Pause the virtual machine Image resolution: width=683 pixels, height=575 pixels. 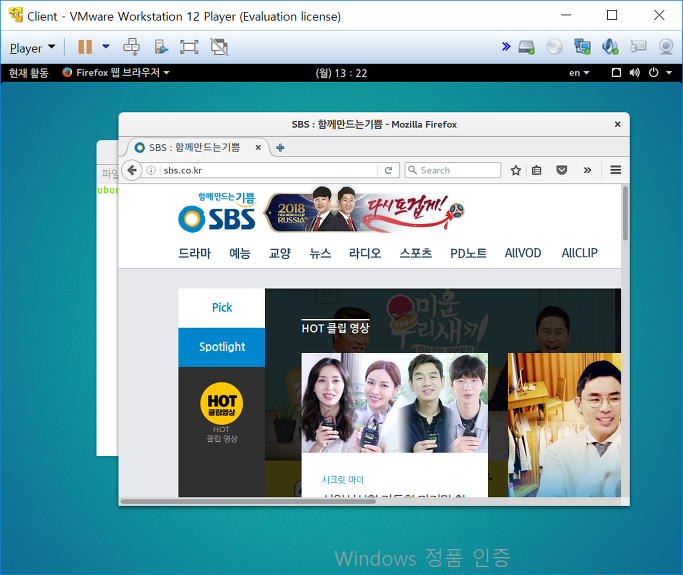(85, 47)
